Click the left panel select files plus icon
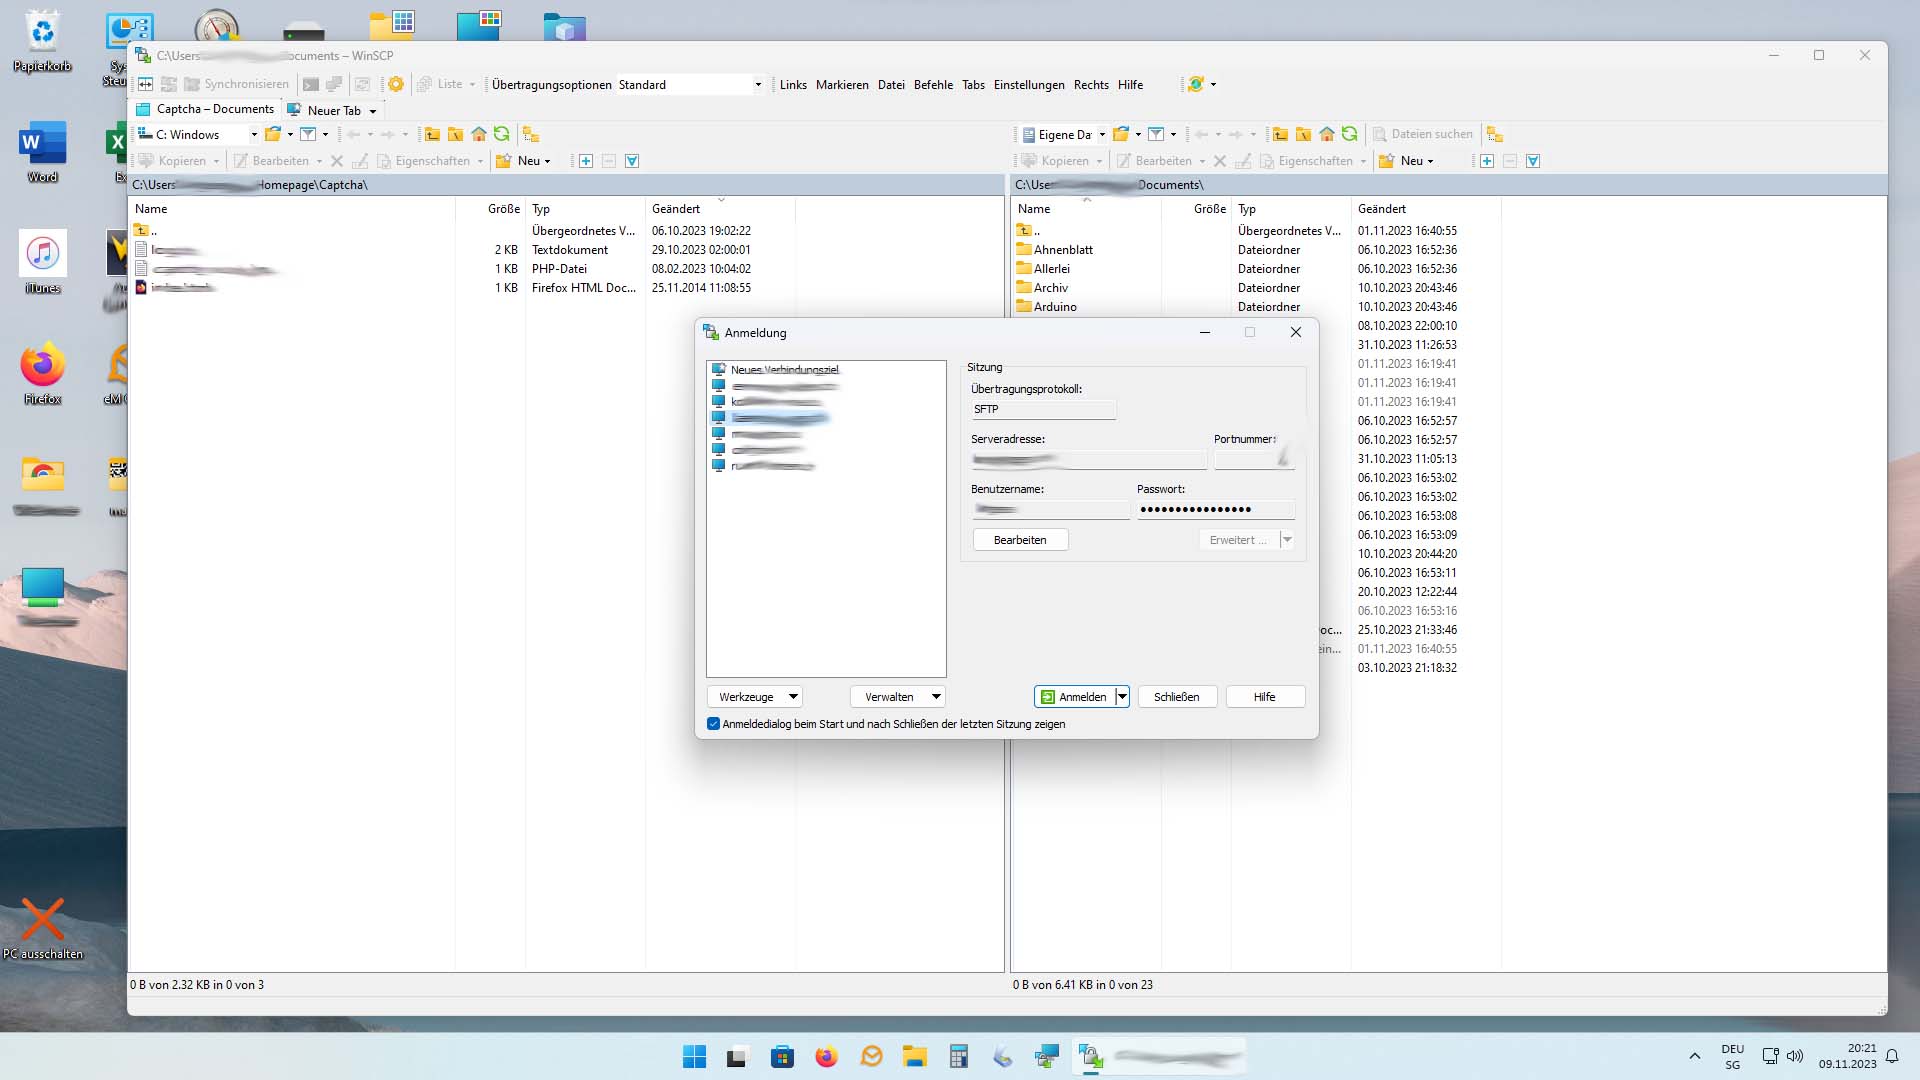1920x1080 pixels. 586,161
